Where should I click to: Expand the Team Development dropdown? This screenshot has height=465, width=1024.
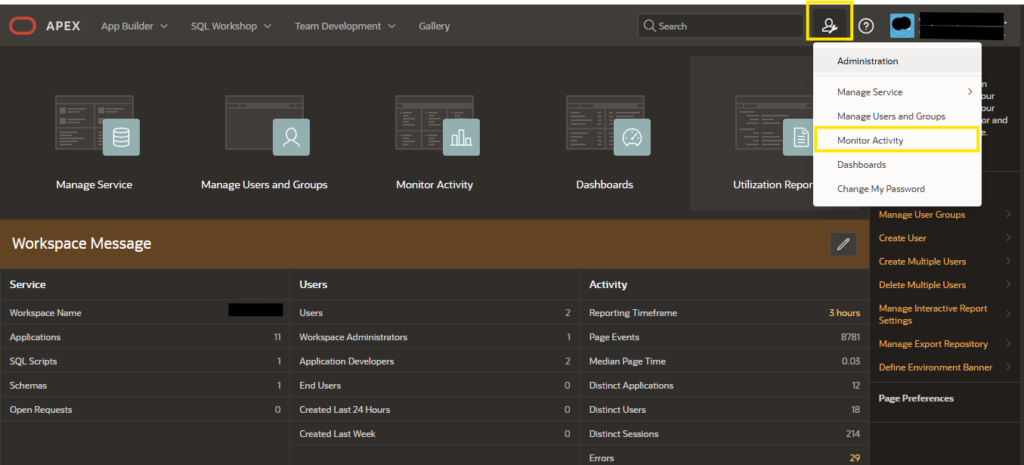[345, 26]
